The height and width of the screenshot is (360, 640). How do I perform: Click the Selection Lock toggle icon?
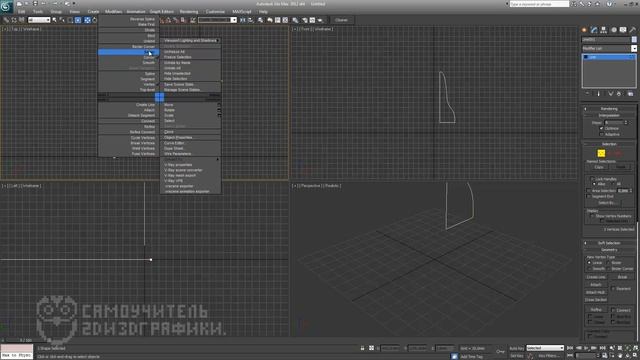tap(362, 348)
